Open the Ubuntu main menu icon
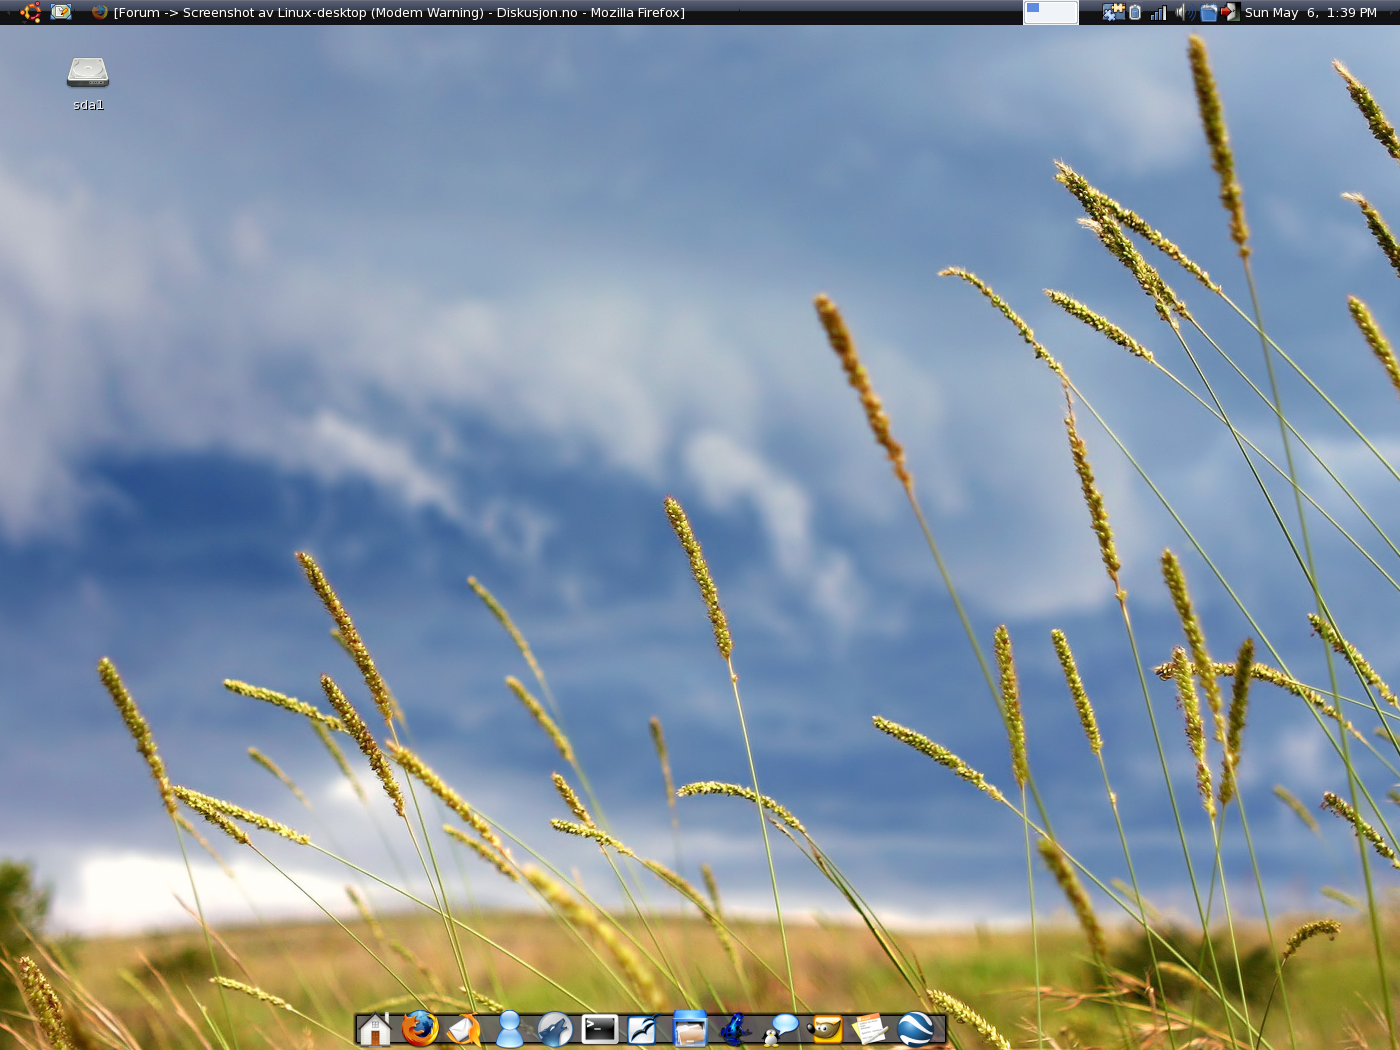This screenshot has height=1050, width=1400. click(30, 12)
